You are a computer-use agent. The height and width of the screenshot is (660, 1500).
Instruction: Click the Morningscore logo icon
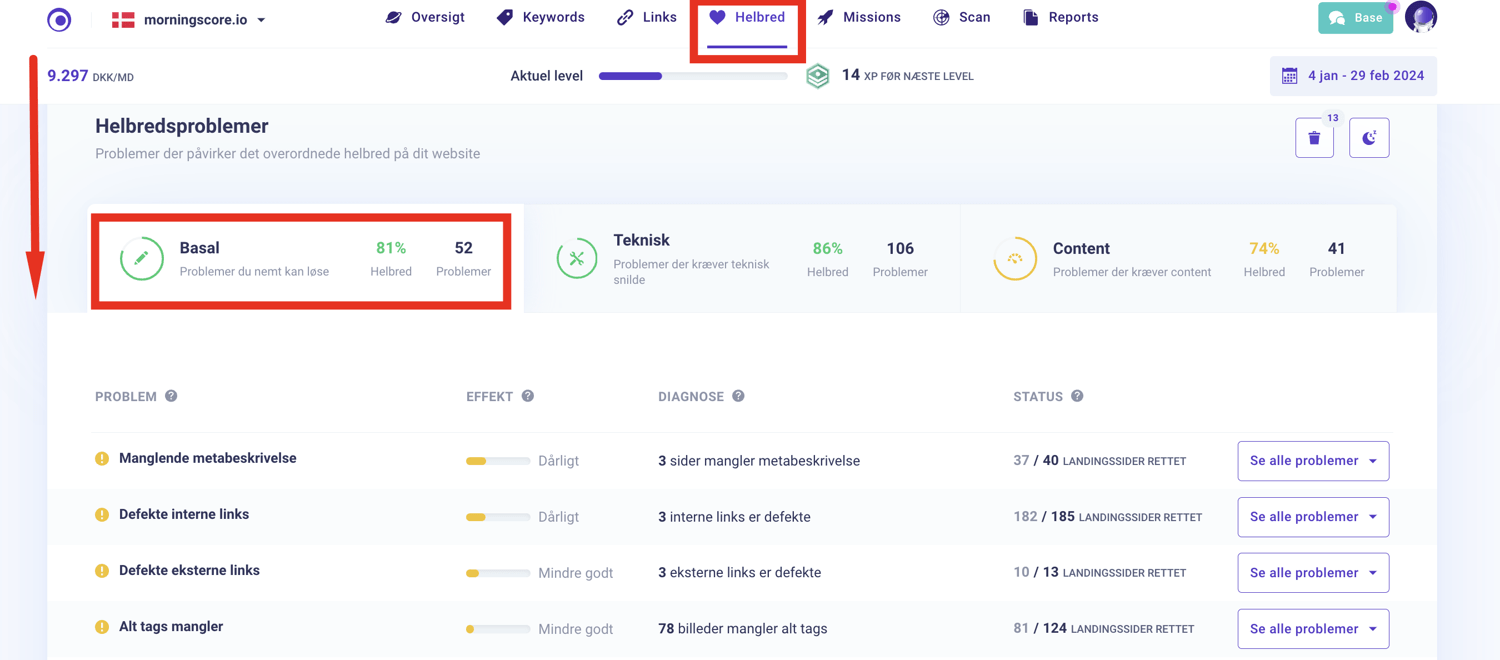[x=59, y=19]
